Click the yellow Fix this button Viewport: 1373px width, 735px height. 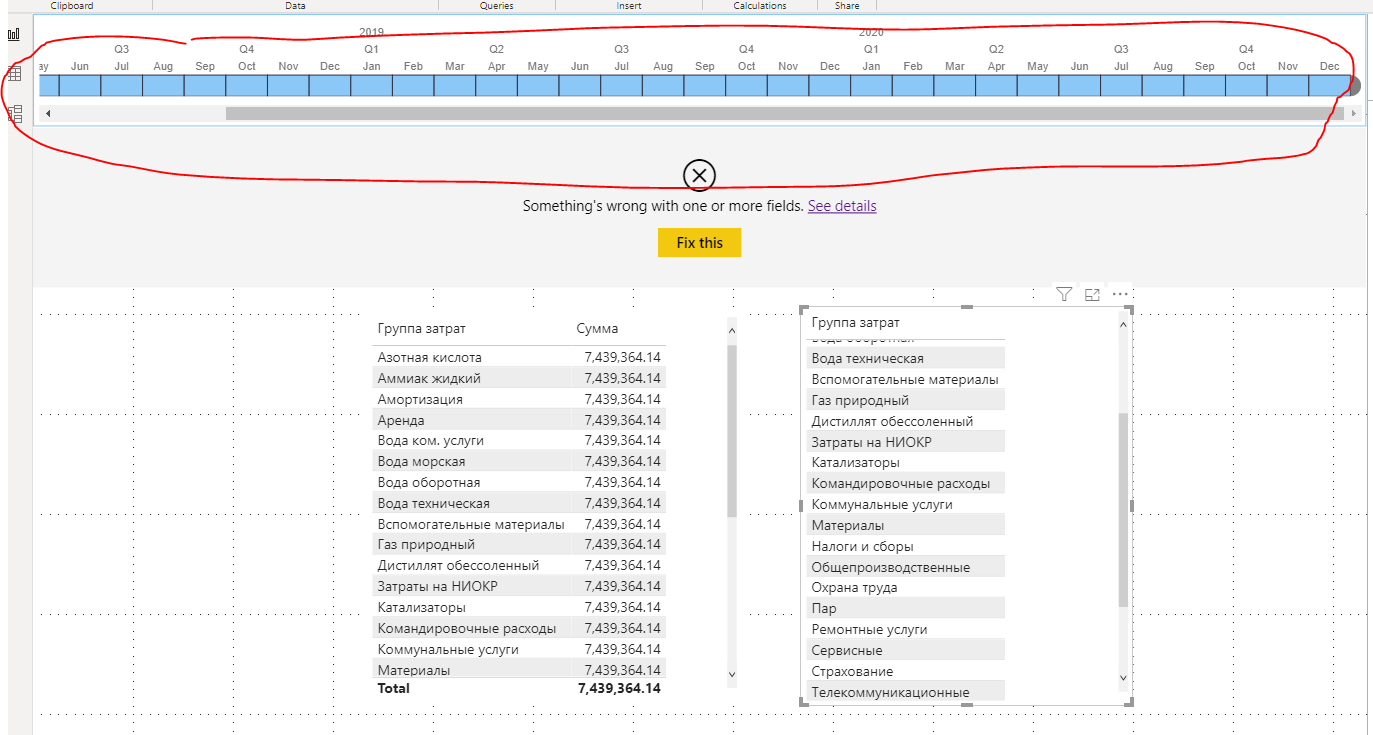[699, 243]
